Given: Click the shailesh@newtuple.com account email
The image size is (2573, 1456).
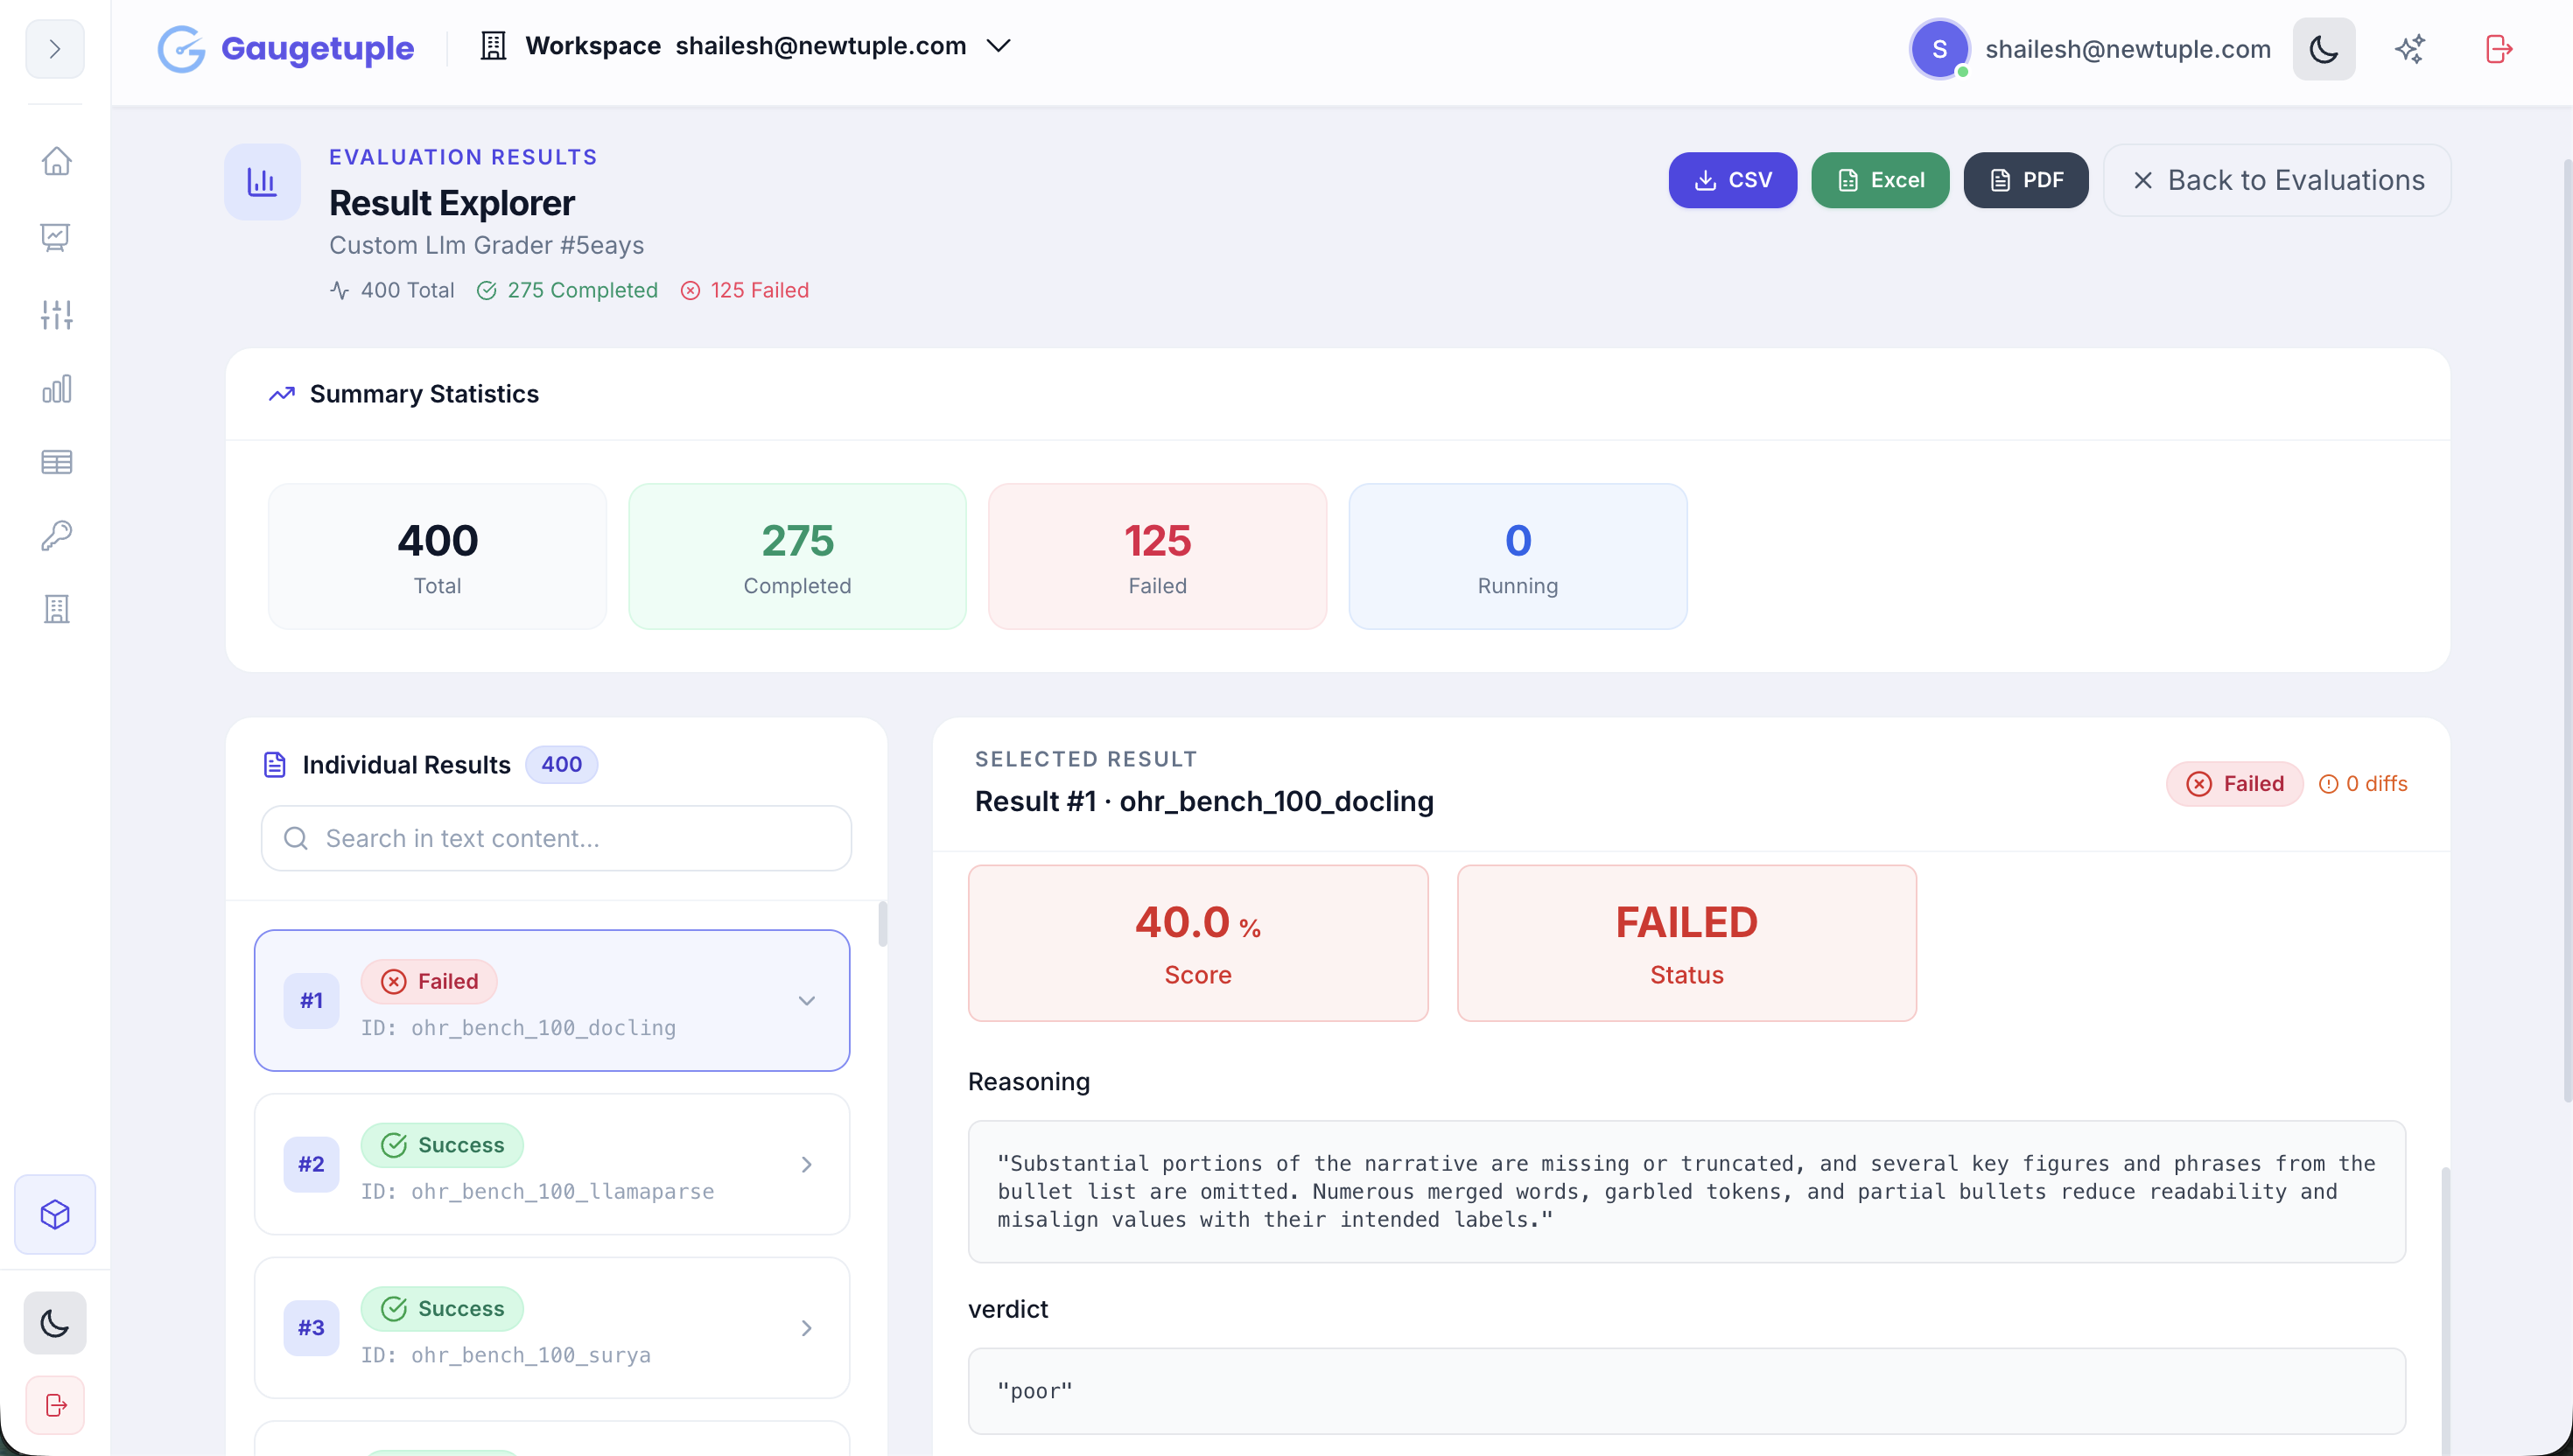Looking at the screenshot, I should pos(2127,49).
